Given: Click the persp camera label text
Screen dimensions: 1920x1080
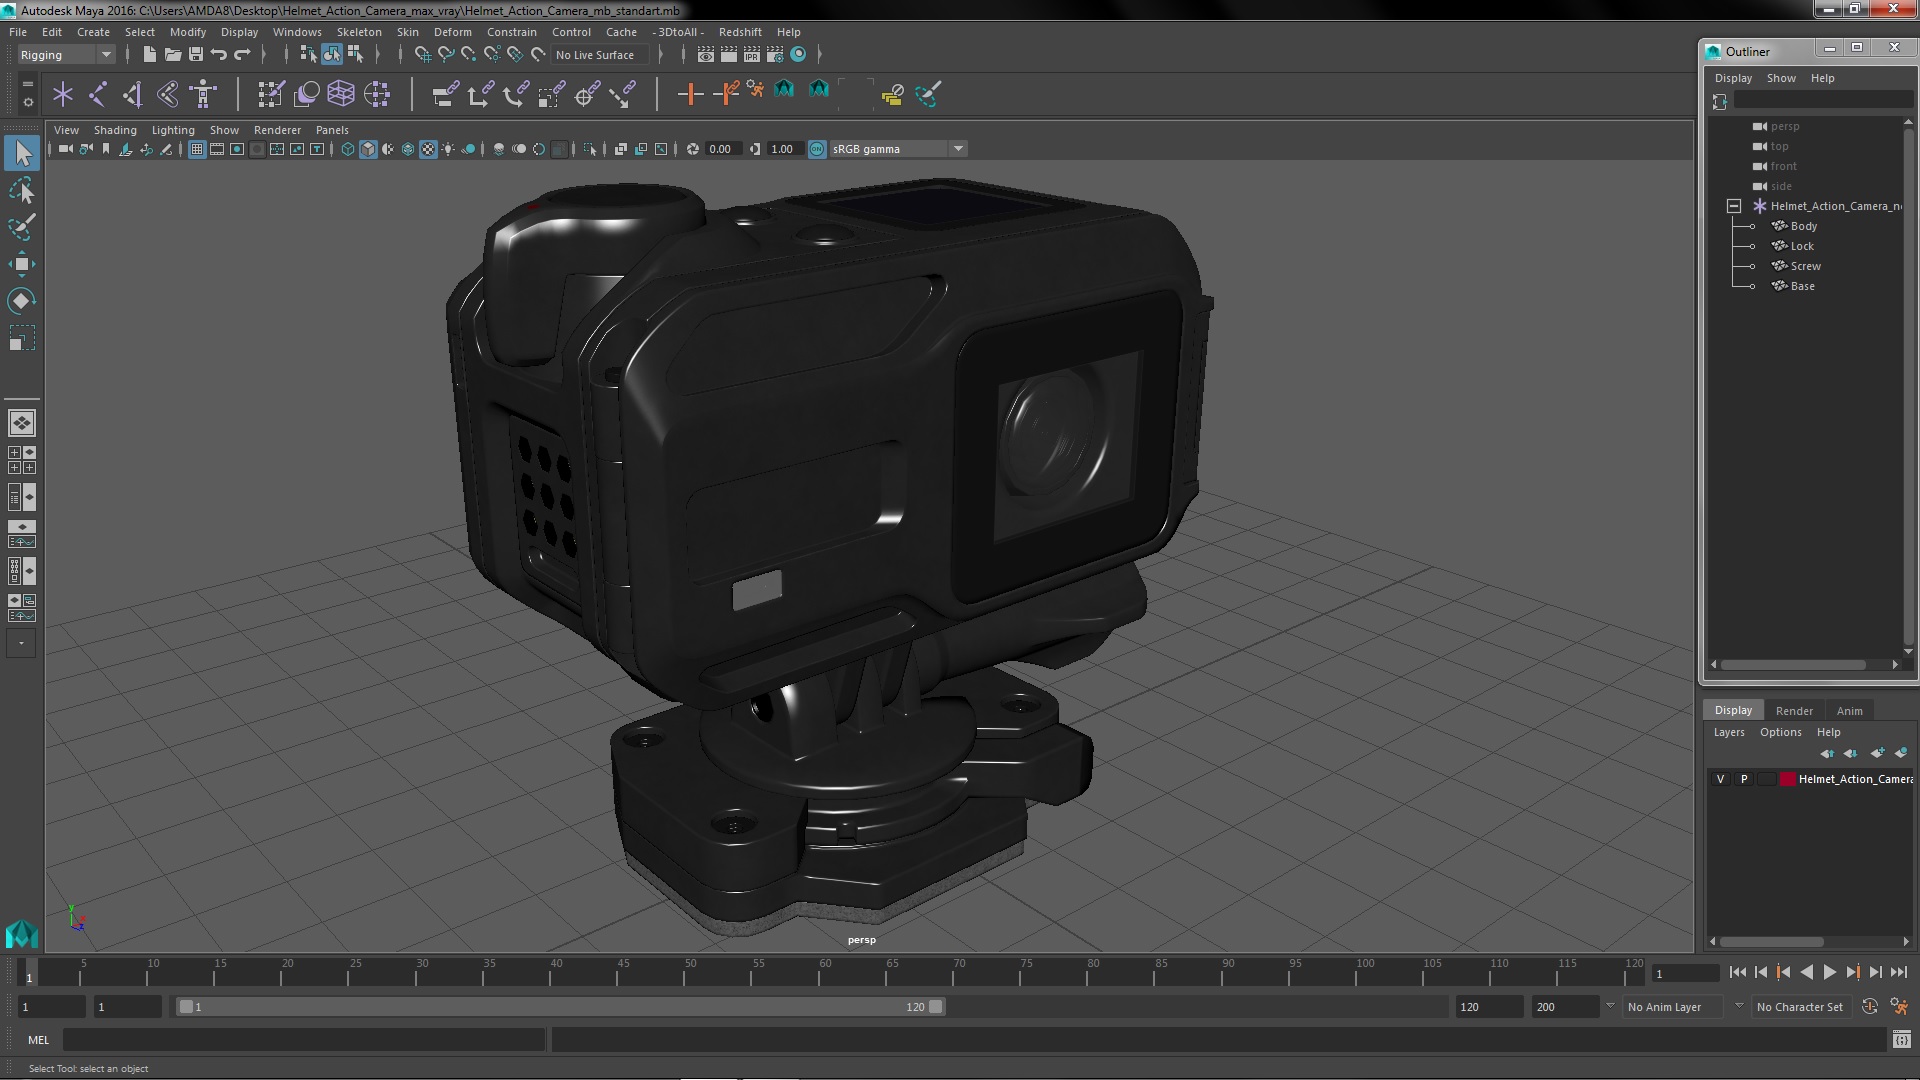Looking at the screenshot, I should click(861, 938).
